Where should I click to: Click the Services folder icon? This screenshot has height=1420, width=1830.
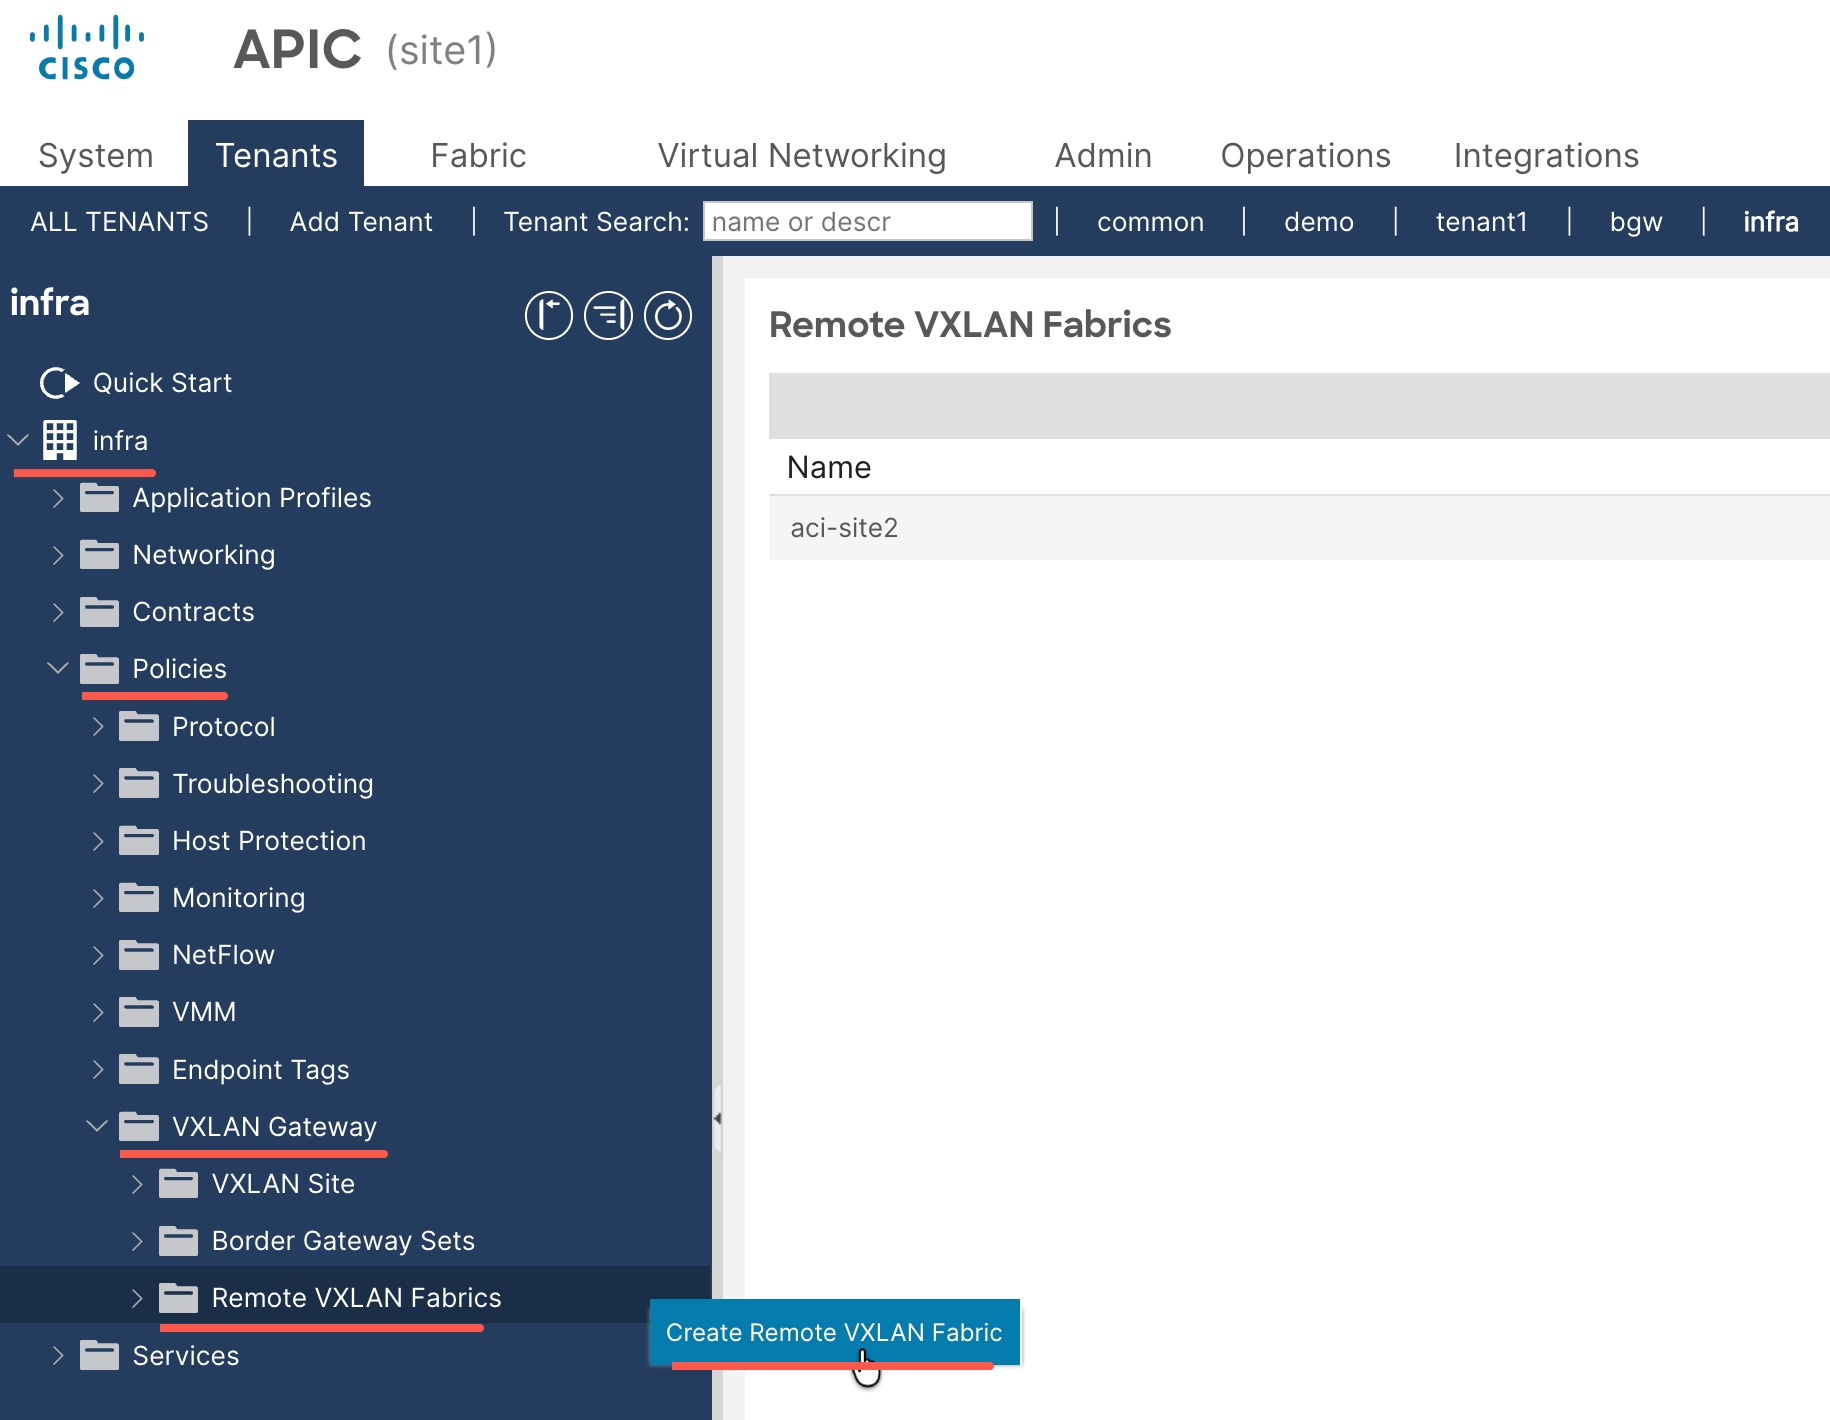[x=99, y=1355]
